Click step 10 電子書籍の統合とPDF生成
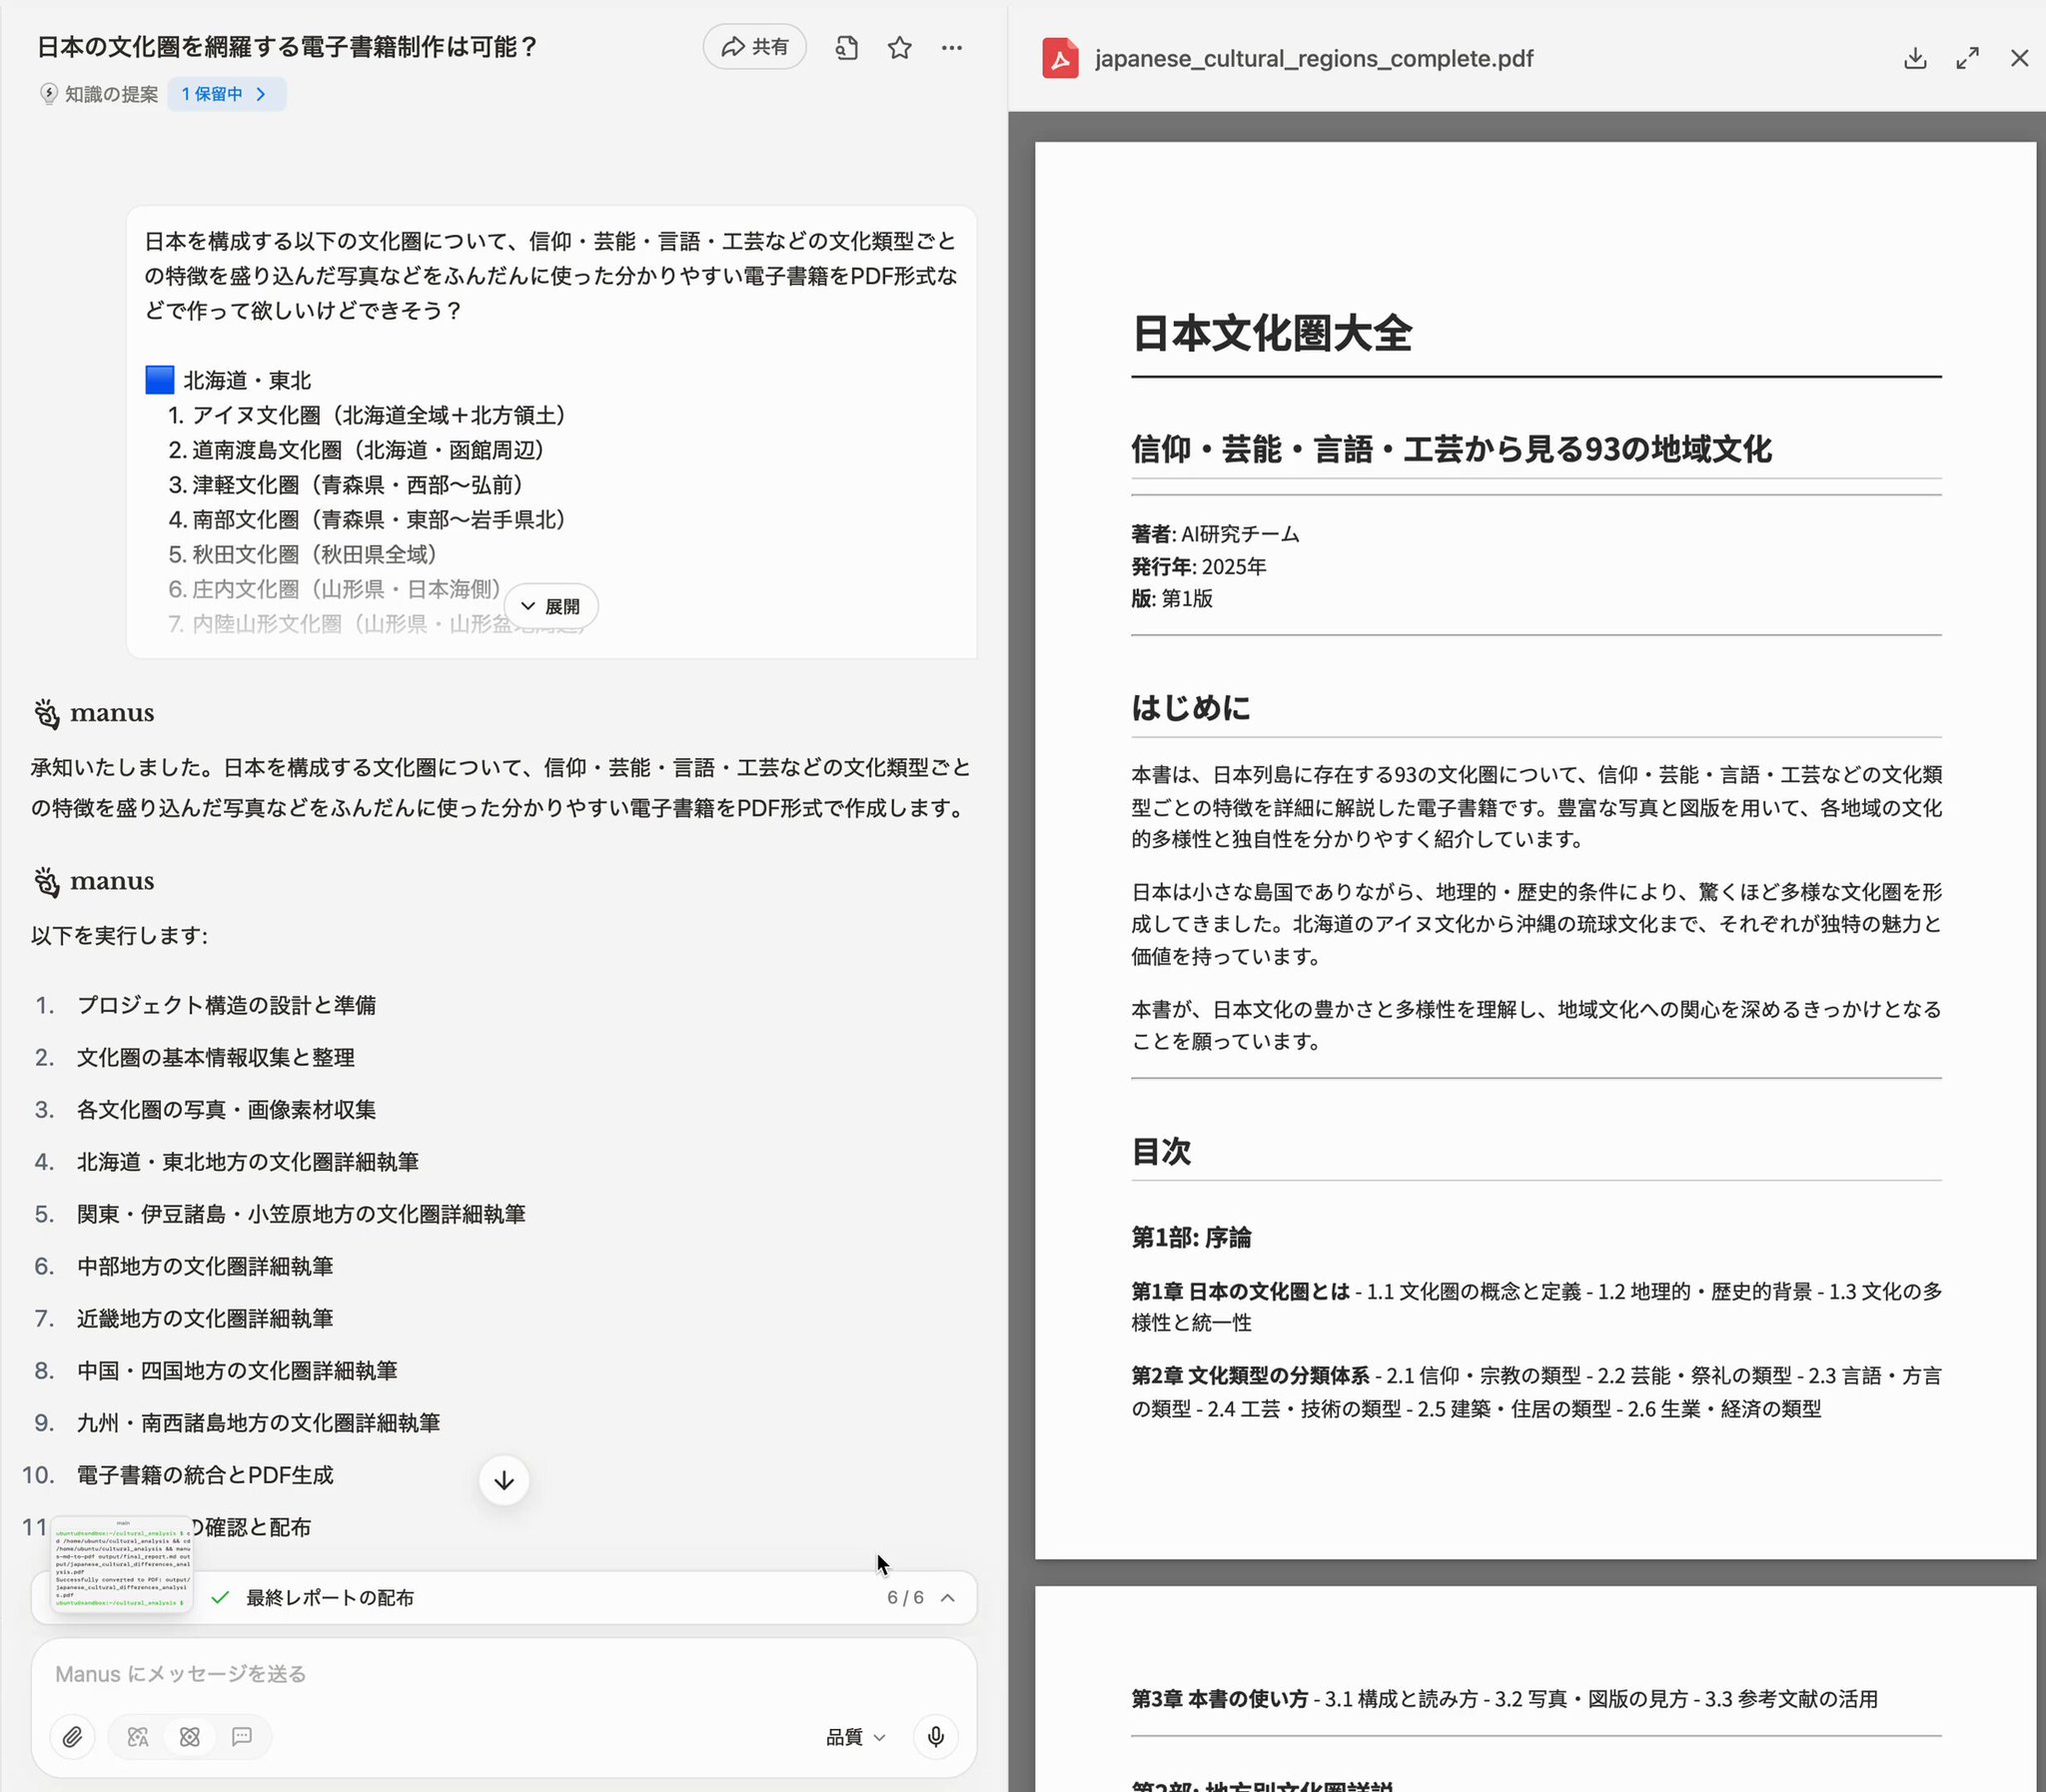Viewport: 2046px width, 1792px height. click(205, 1475)
